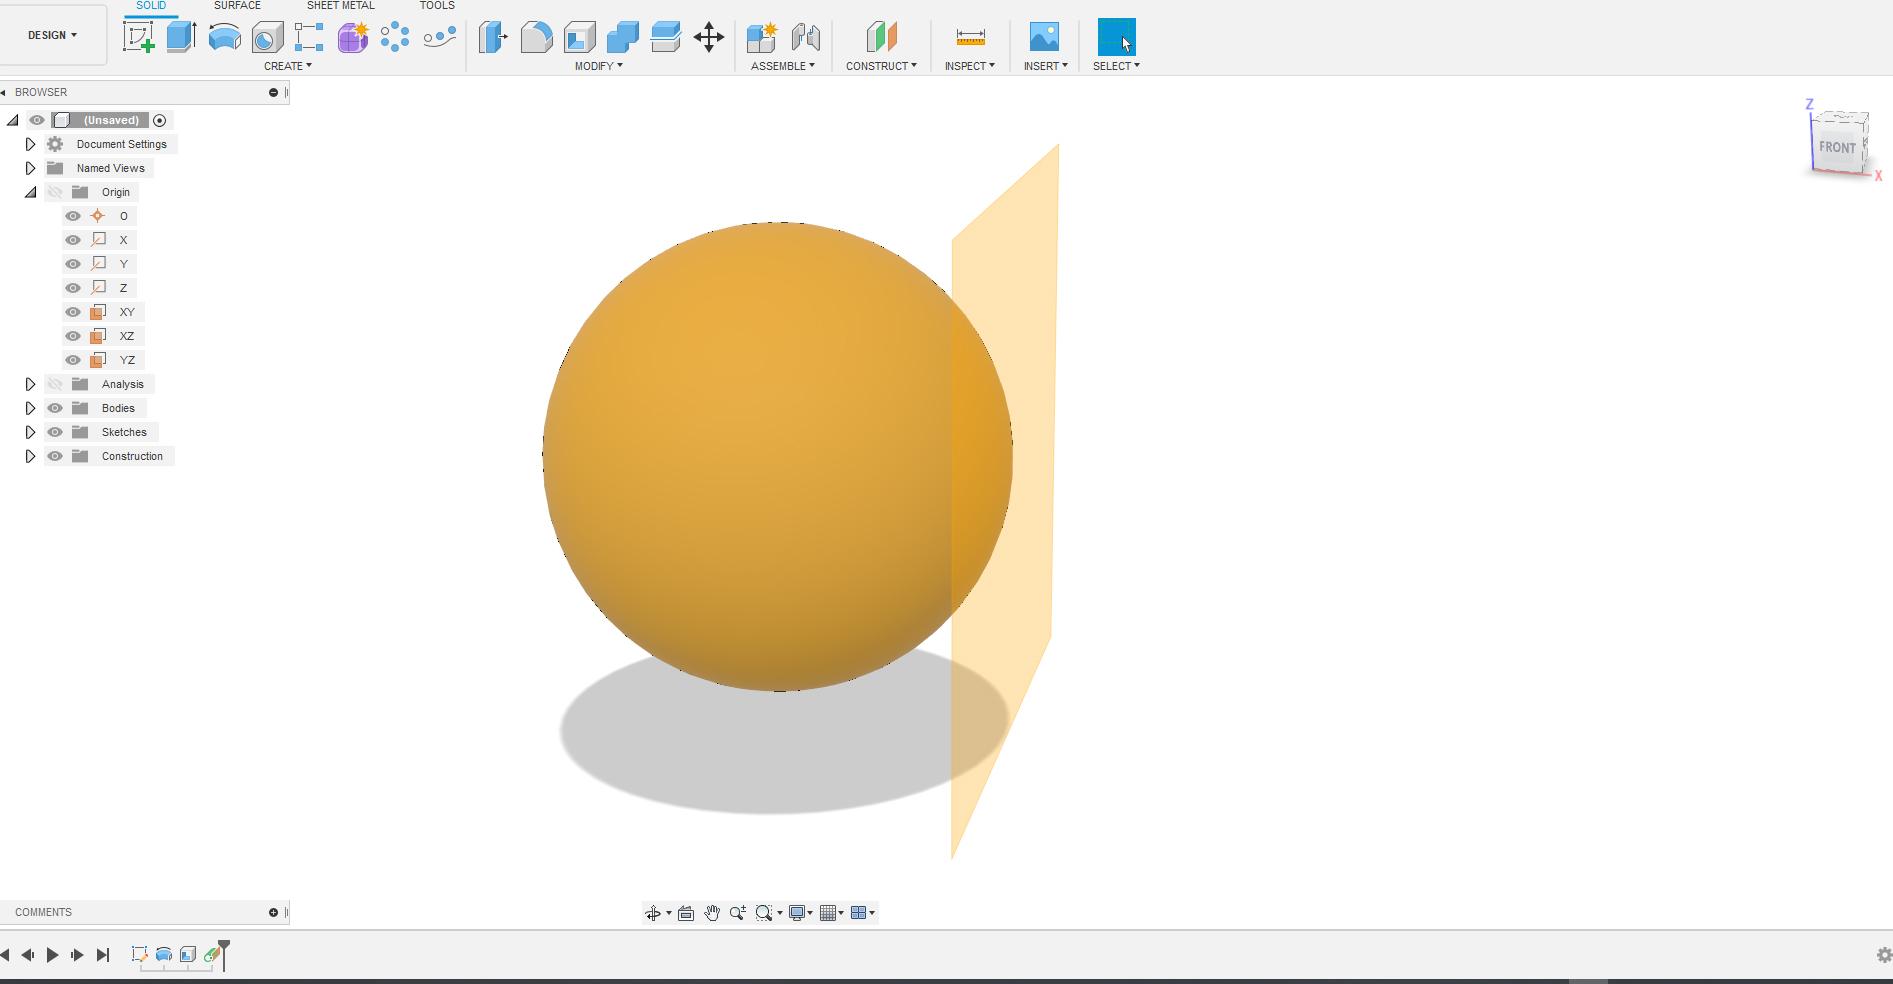This screenshot has height=984, width=1893.
Task: Select the Create Sketch tool
Action: (x=139, y=37)
